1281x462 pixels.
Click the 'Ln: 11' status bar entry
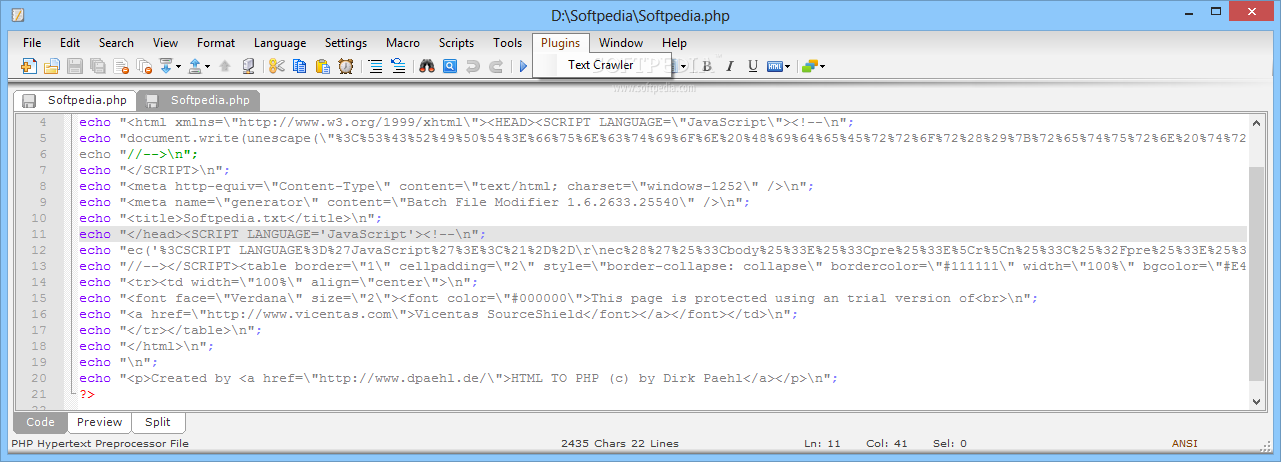pyautogui.click(x=822, y=443)
